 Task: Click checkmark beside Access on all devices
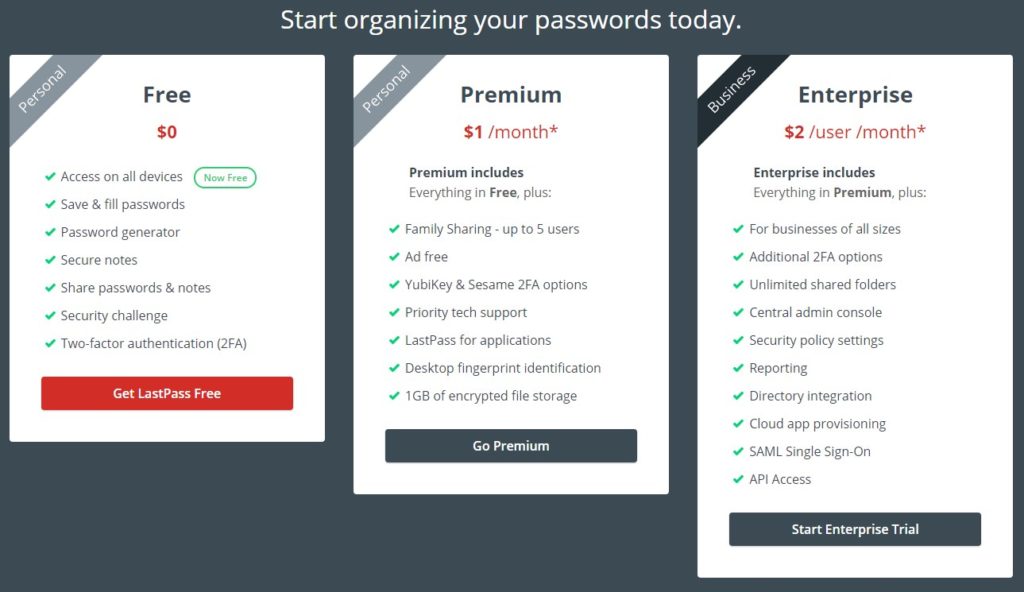(x=50, y=176)
